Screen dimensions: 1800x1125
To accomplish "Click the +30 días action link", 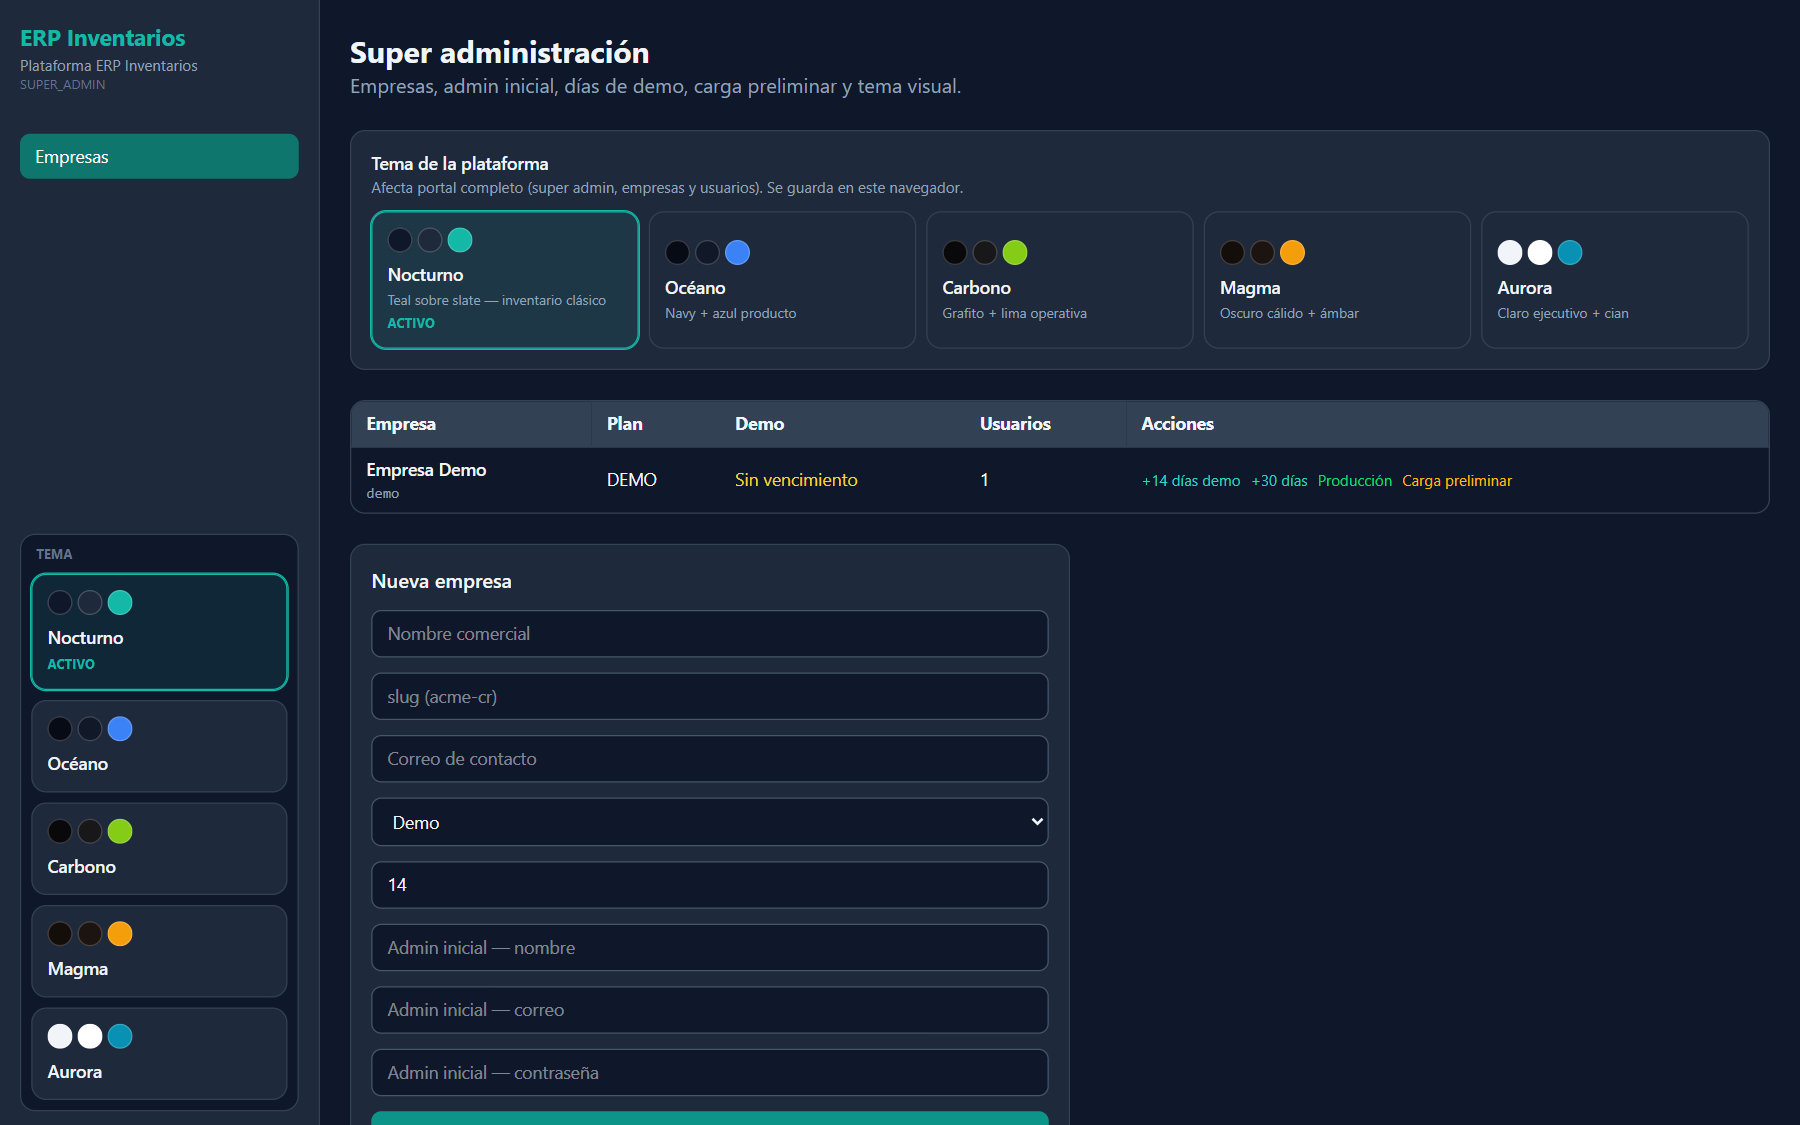I will (1280, 481).
